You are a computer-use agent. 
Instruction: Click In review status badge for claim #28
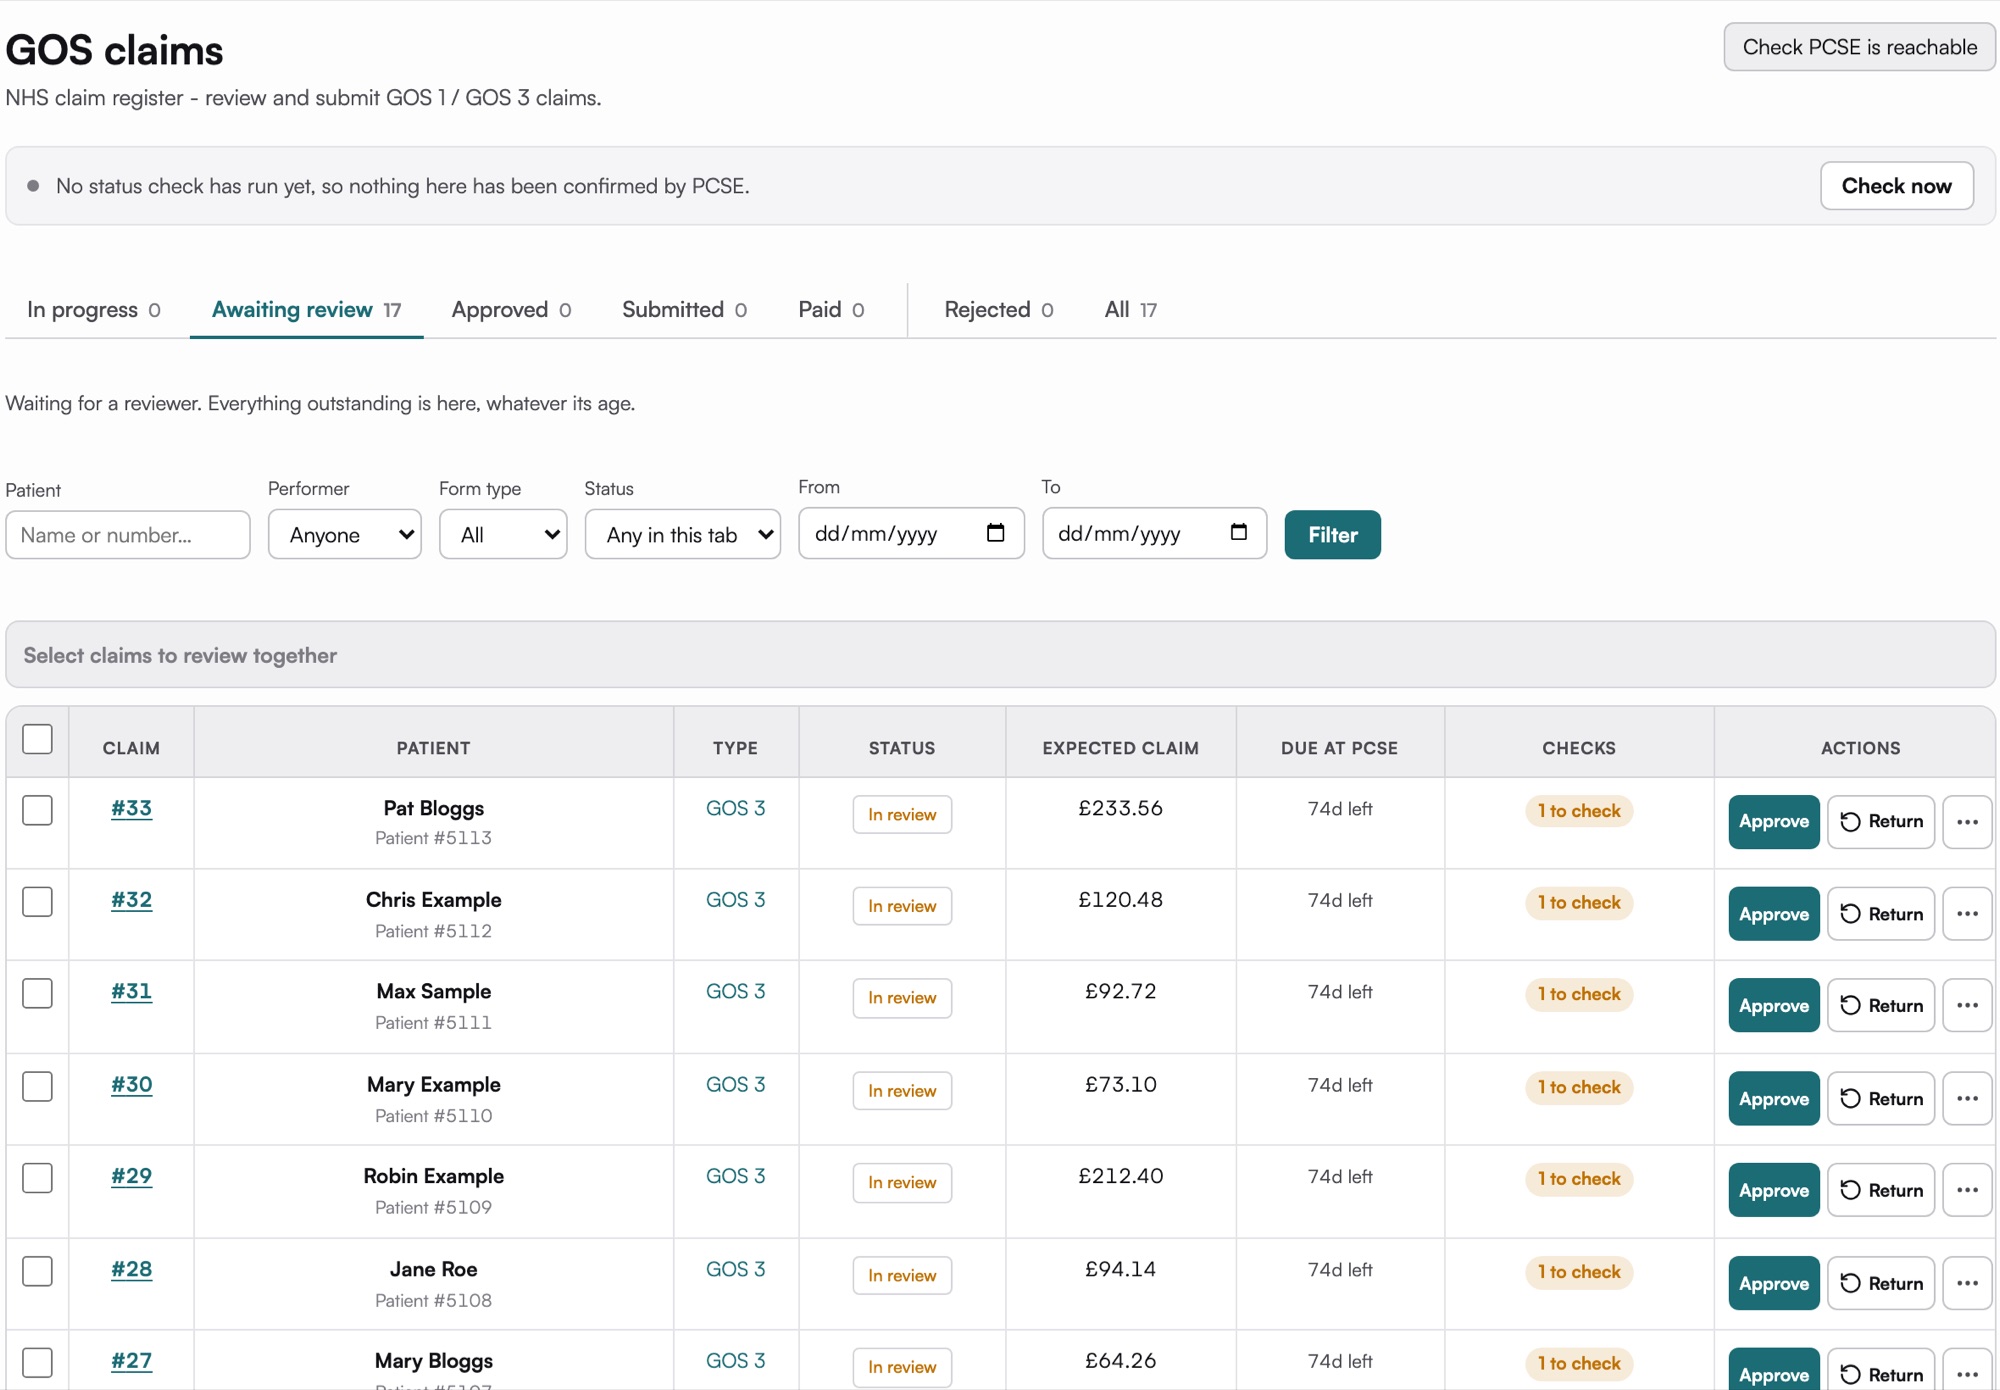(x=902, y=1276)
